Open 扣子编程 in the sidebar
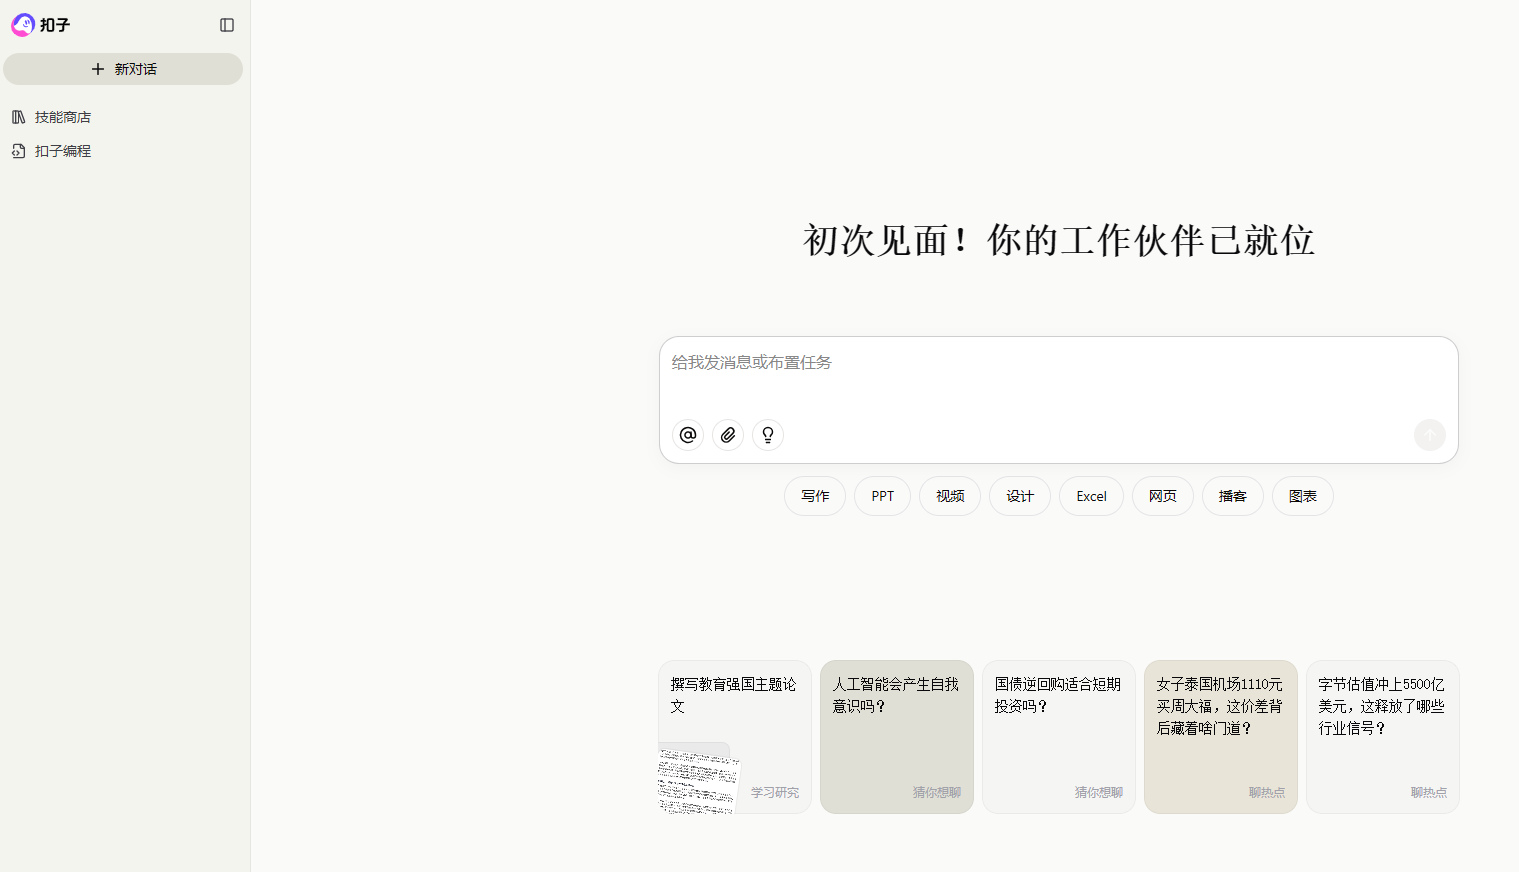 62,151
